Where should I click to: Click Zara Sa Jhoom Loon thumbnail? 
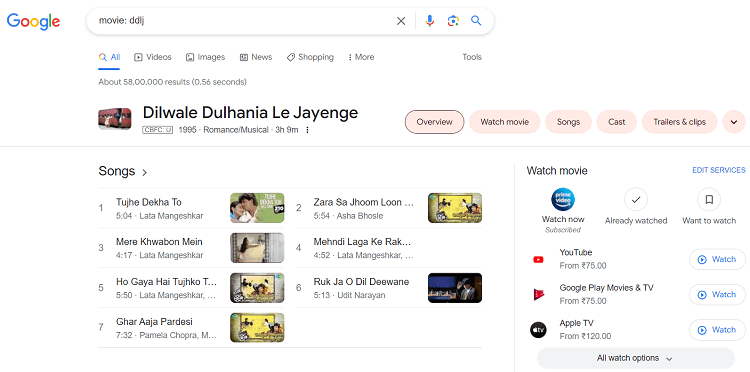[455, 208]
